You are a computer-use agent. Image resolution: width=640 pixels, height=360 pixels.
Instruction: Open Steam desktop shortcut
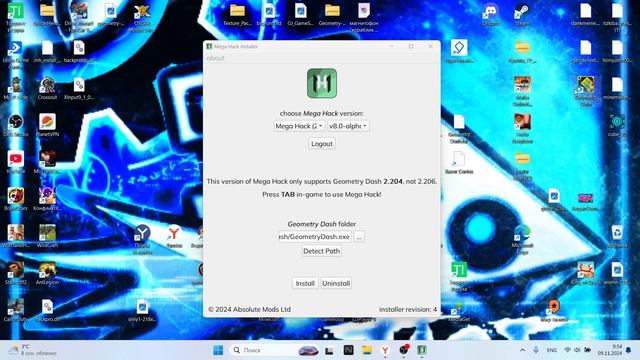click(x=522, y=15)
